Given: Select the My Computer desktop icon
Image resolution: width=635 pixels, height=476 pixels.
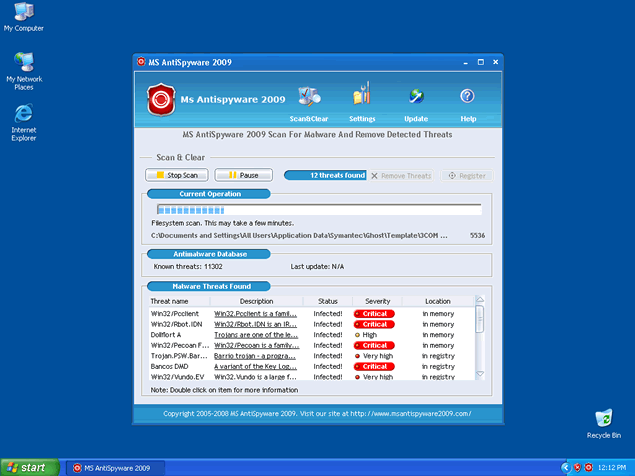Looking at the screenshot, I should click(x=23, y=16).
